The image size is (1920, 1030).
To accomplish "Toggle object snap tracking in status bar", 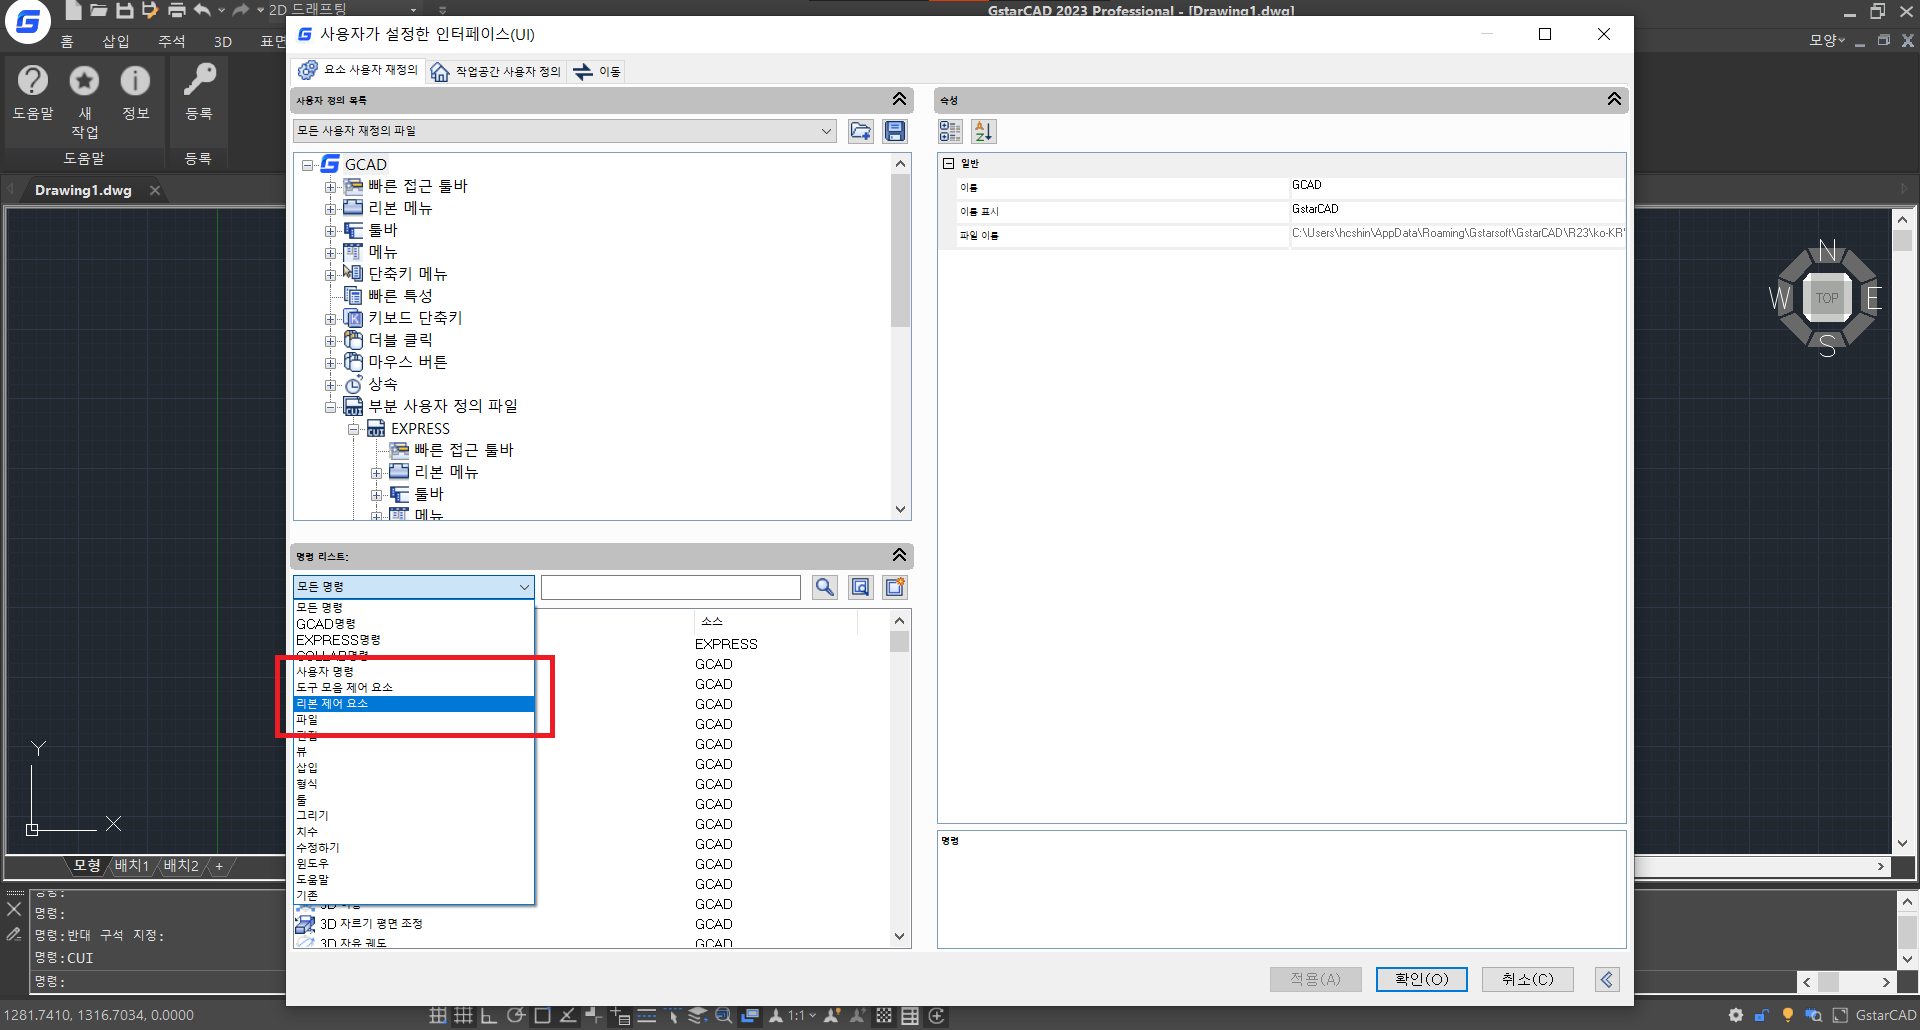I will [568, 1015].
